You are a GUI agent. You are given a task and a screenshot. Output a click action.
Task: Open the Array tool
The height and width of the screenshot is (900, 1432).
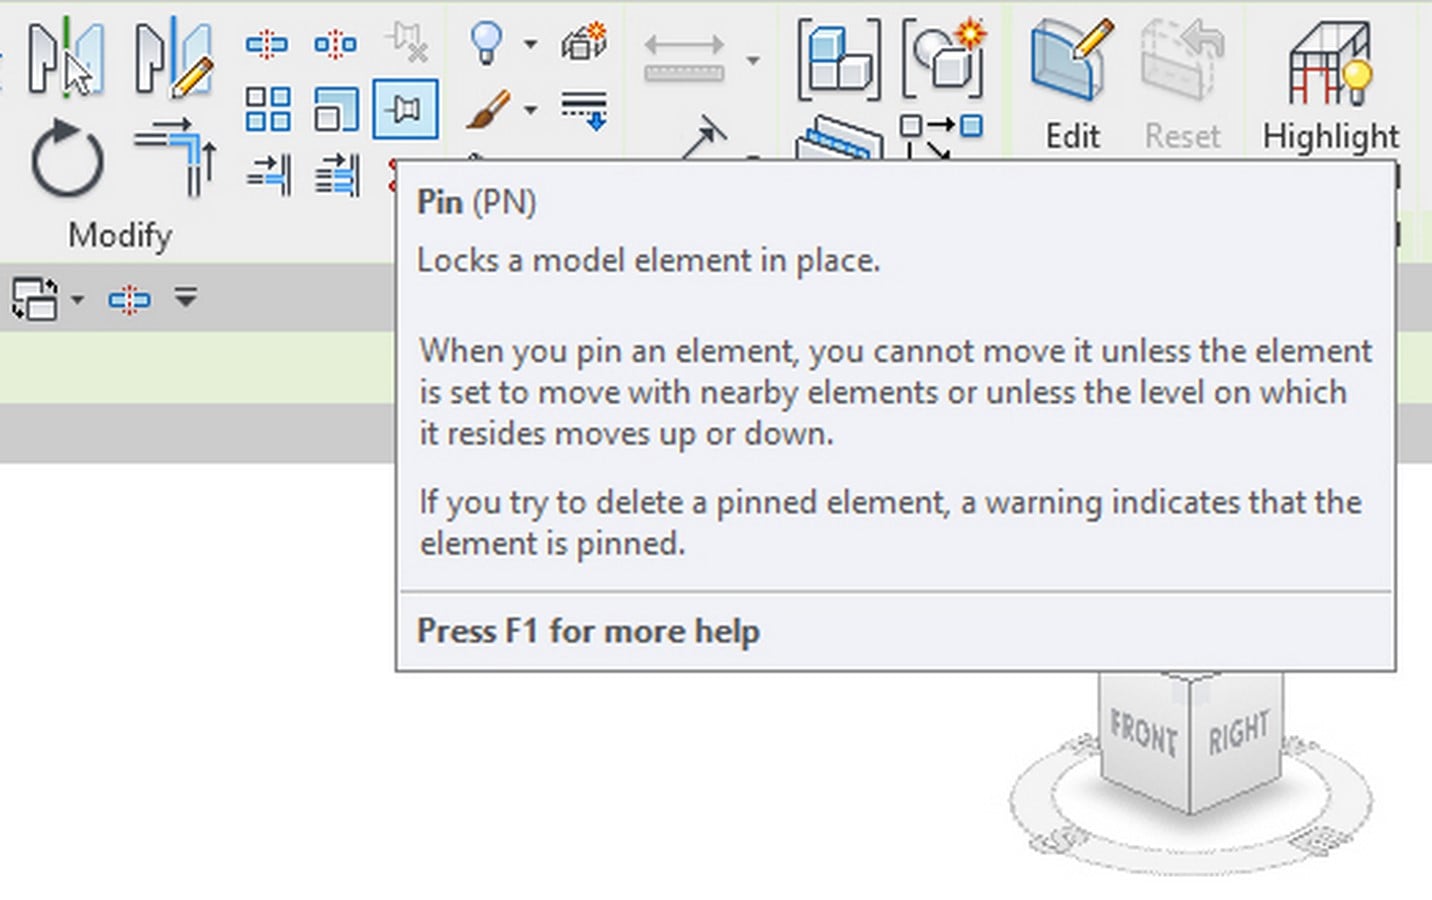(x=268, y=109)
